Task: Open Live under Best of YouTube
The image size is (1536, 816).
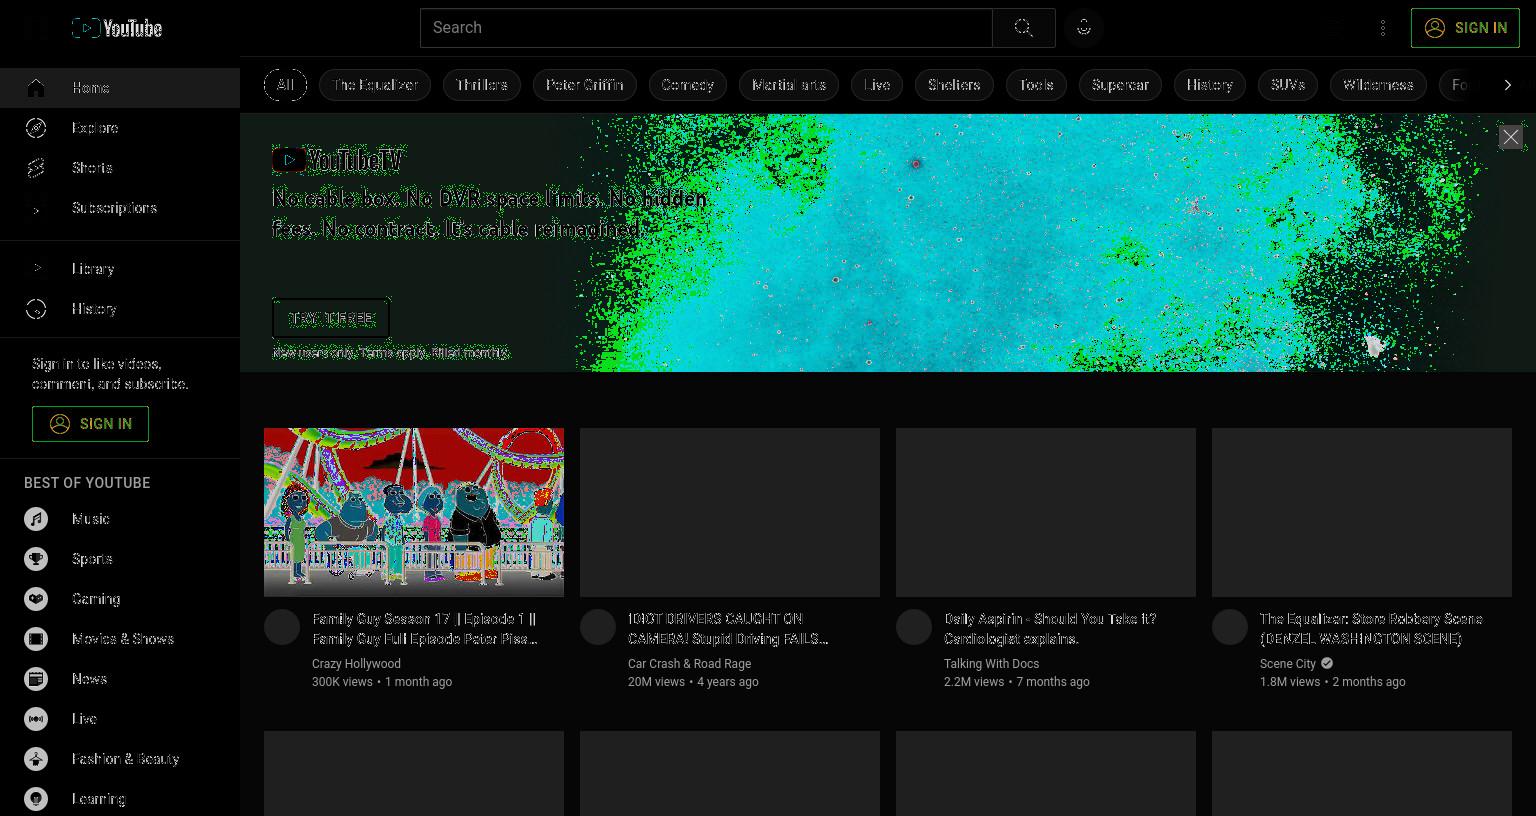Action: (120, 719)
